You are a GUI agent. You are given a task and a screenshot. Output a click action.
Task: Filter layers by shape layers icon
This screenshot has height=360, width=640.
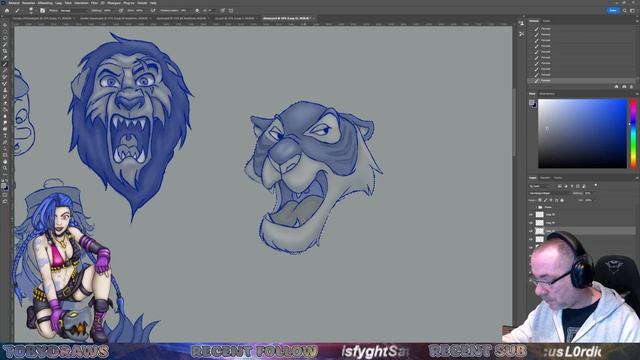click(578, 186)
